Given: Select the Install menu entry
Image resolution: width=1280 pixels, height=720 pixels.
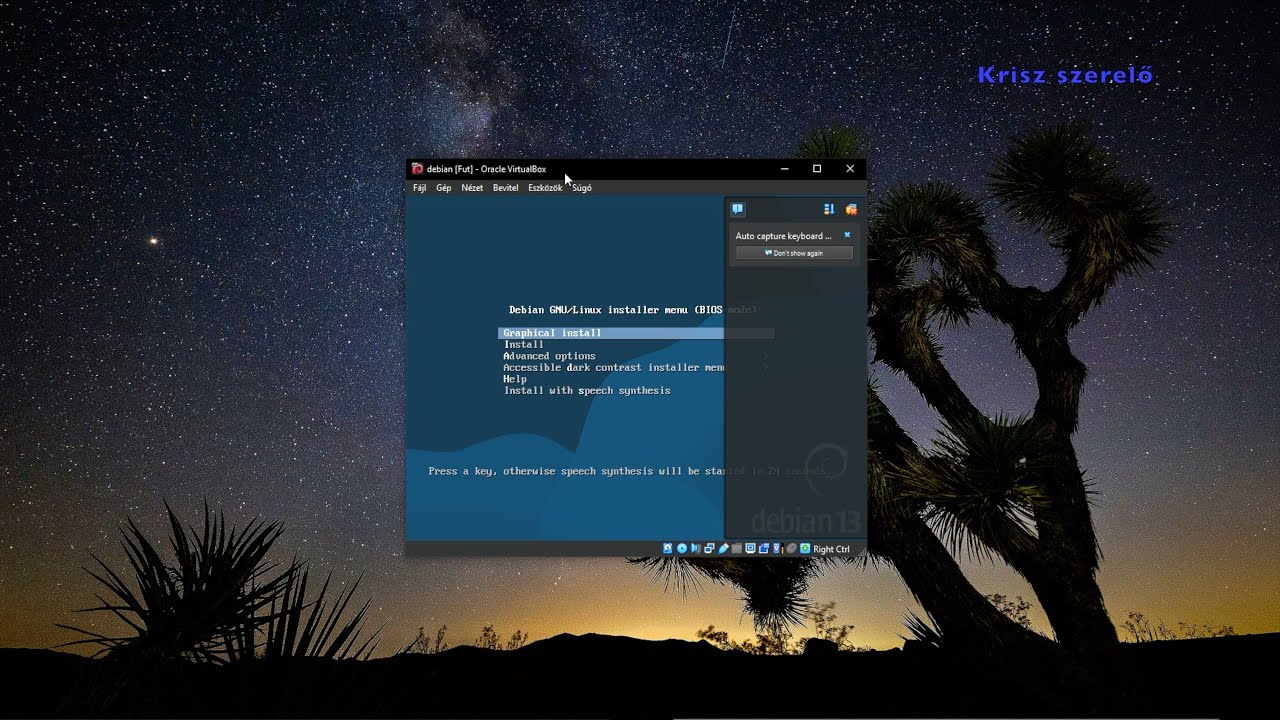Looking at the screenshot, I should pyautogui.click(x=524, y=344).
